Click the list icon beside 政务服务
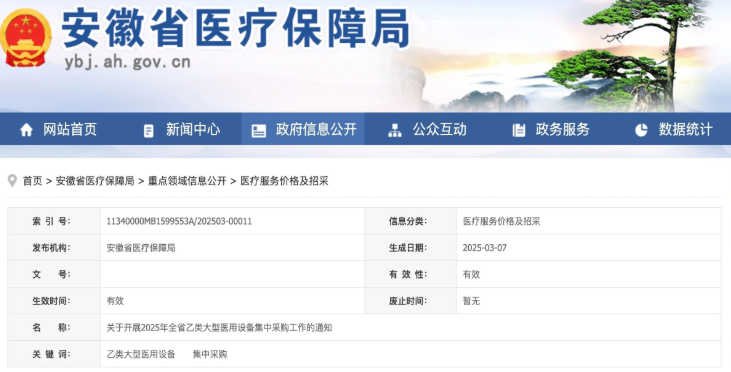The height and width of the screenshot is (372, 731). (x=519, y=131)
